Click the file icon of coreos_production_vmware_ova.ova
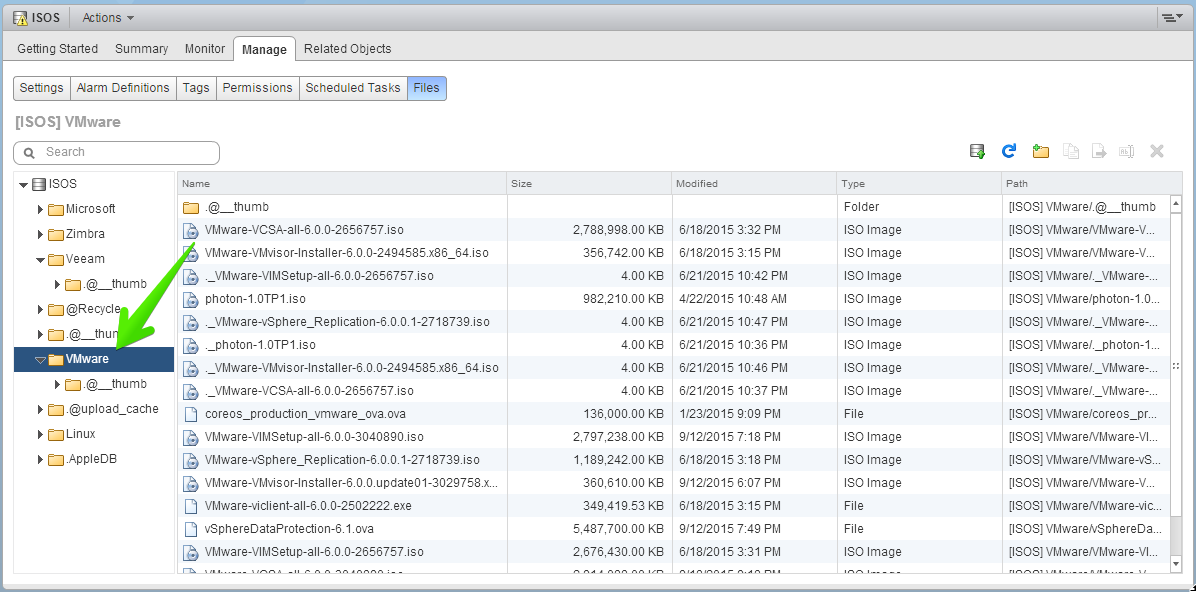 191,414
